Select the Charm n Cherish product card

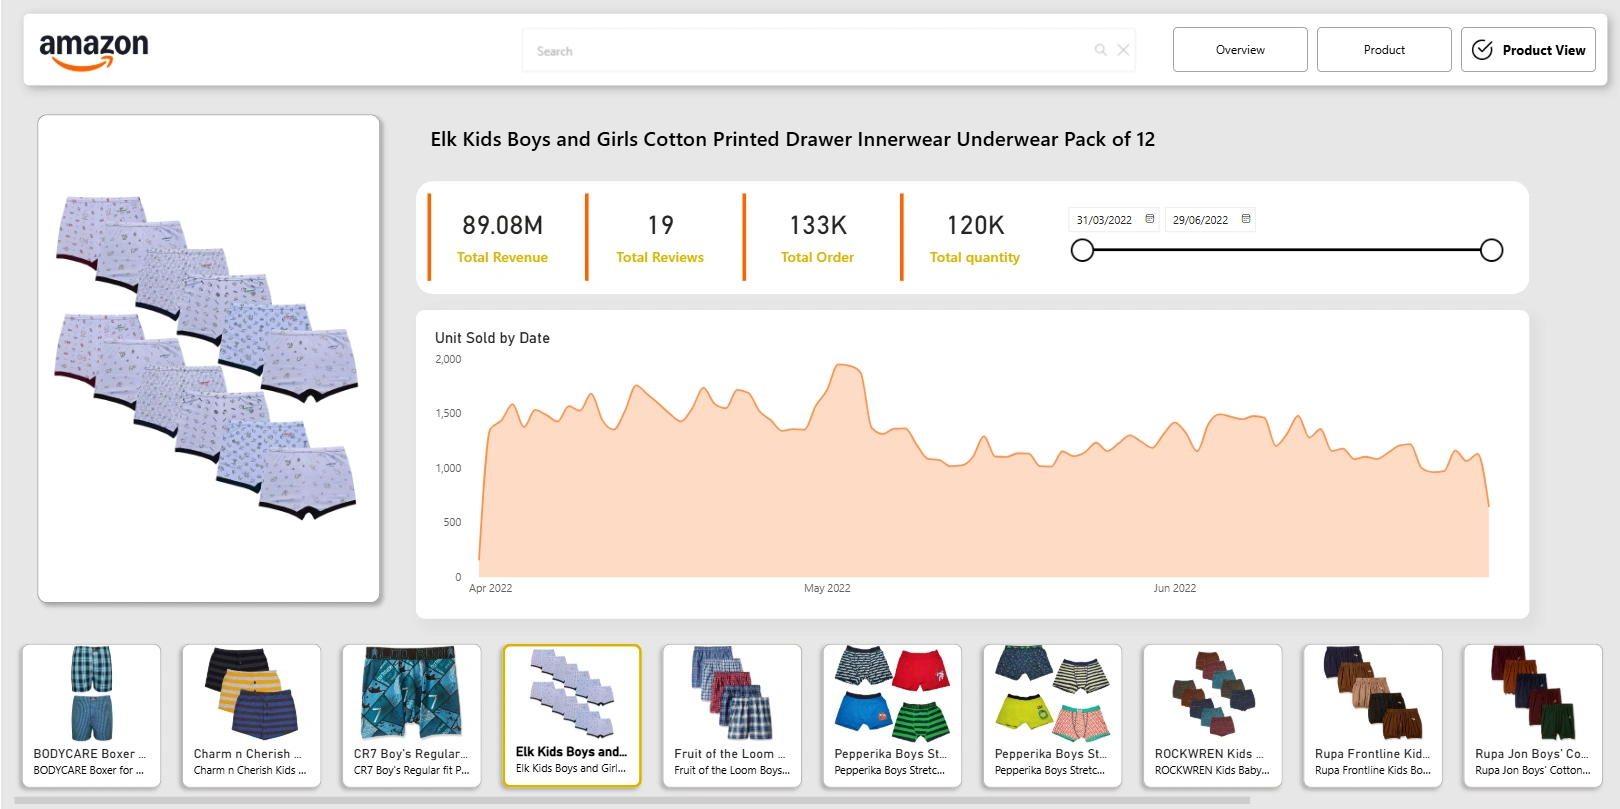pyautogui.click(x=251, y=716)
